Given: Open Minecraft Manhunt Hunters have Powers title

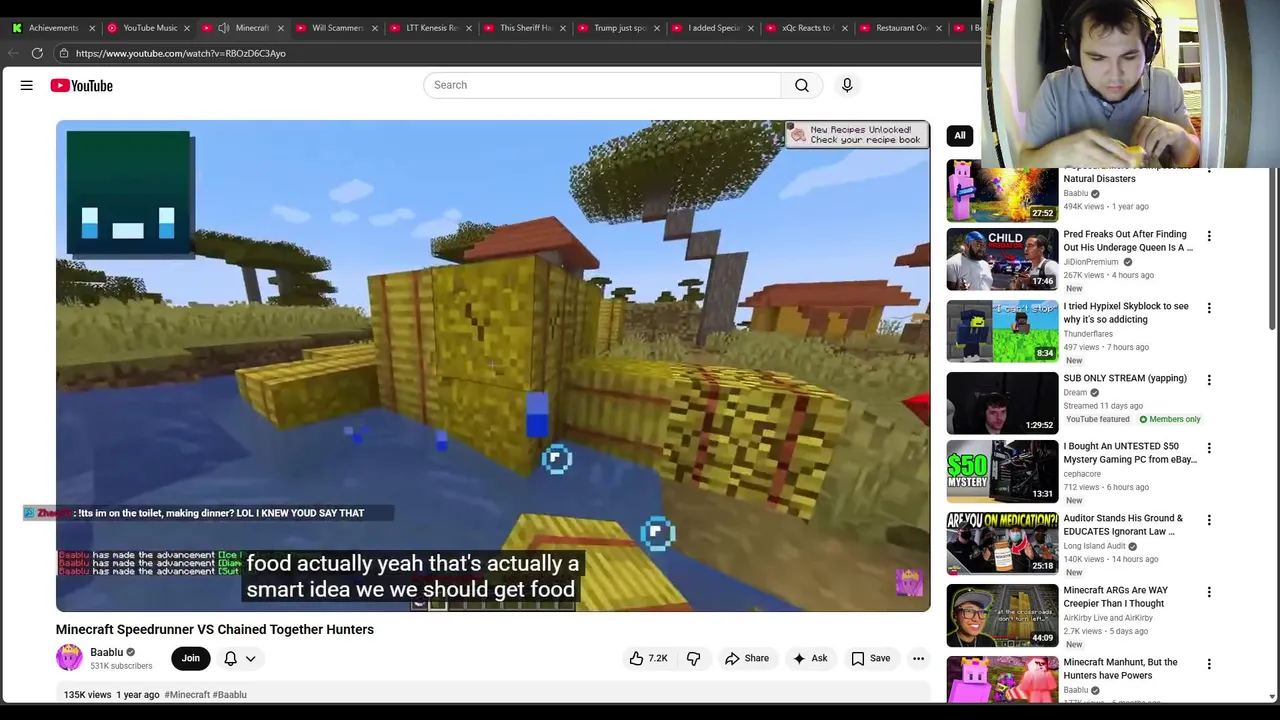Looking at the screenshot, I should [x=1120, y=669].
